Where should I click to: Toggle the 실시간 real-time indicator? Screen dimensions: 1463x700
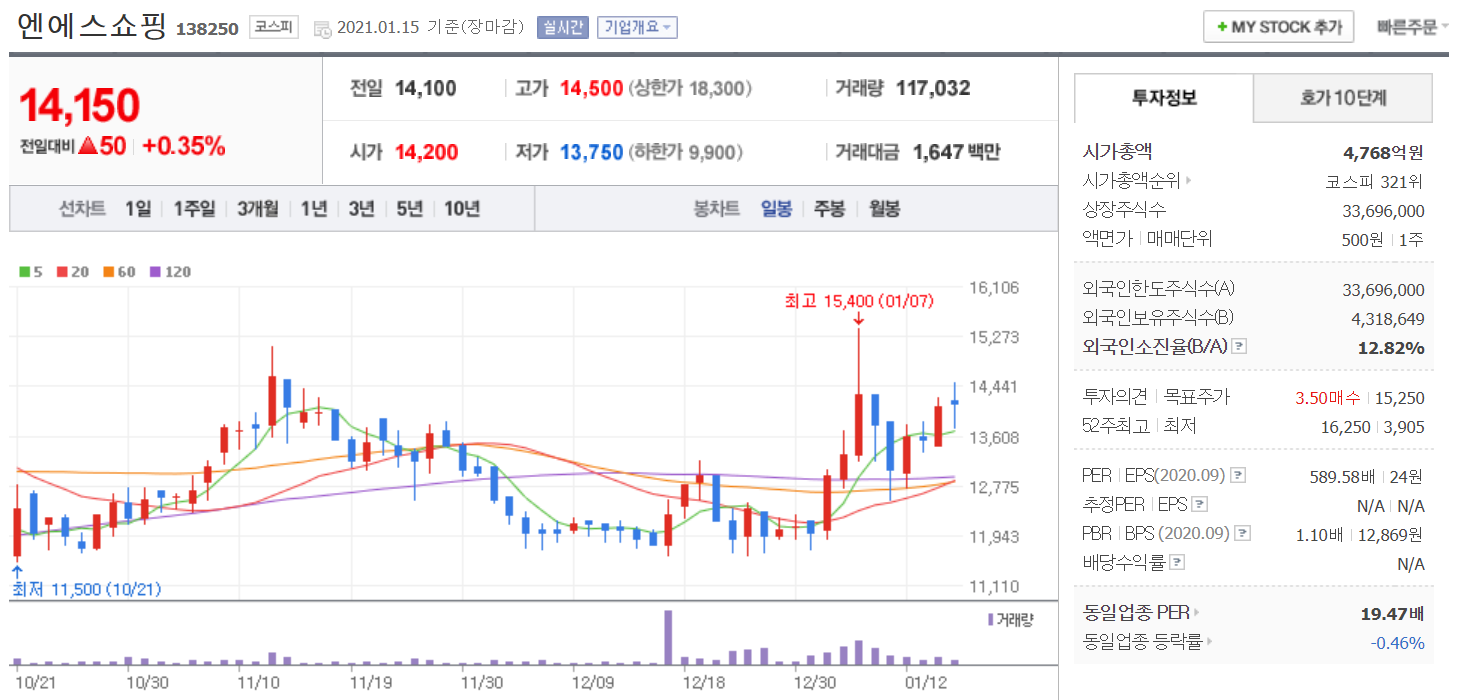562,28
